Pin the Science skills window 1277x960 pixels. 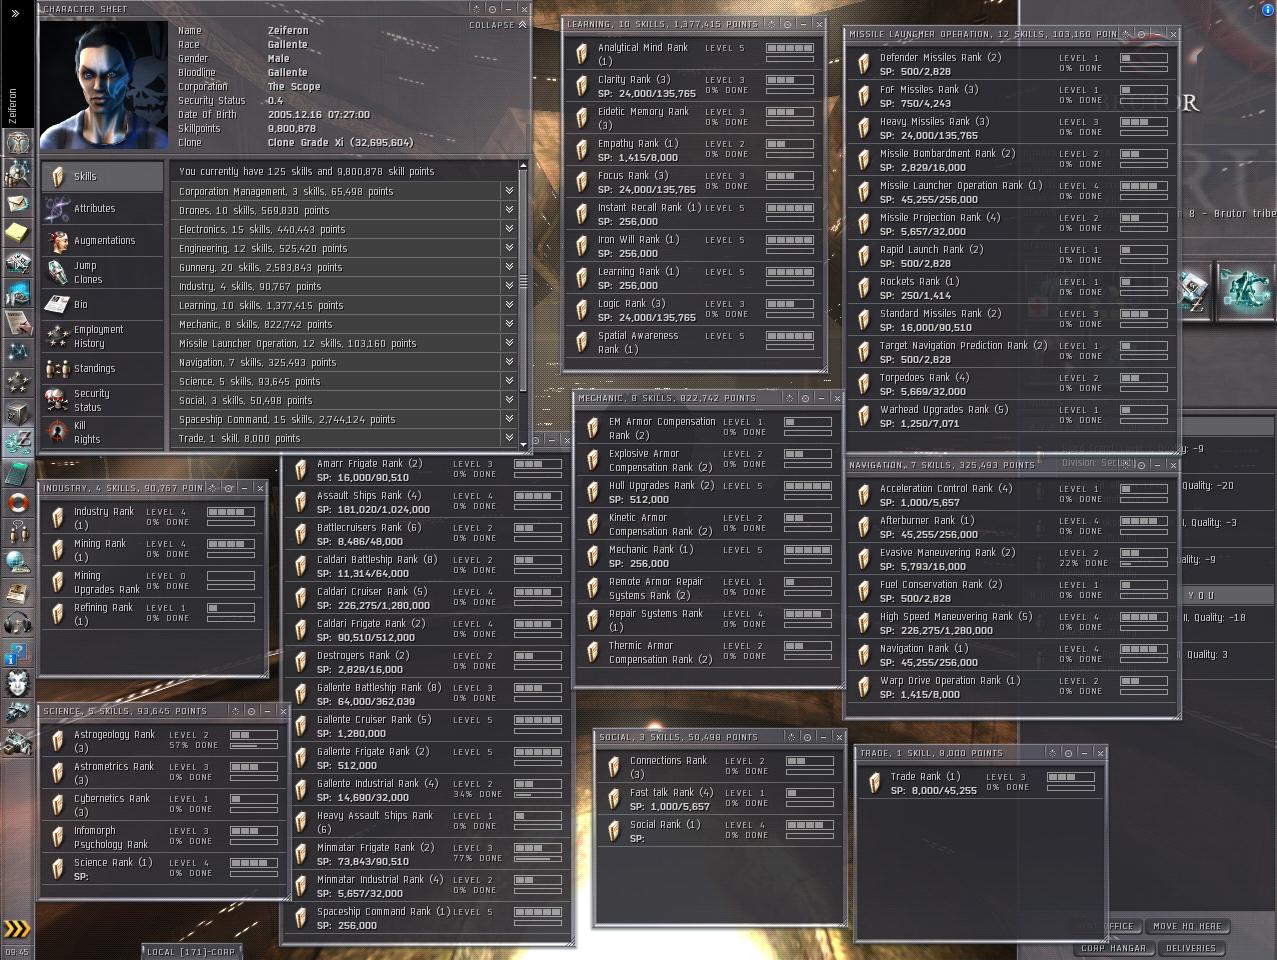click(251, 711)
